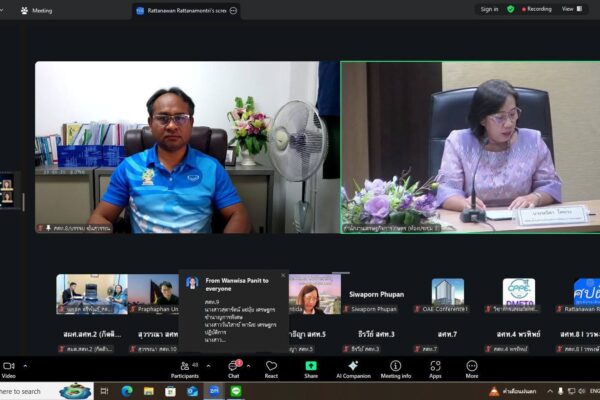Screen dimensions: 600x400
Task: Start screen sharing with Share button
Action: click(311, 366)
